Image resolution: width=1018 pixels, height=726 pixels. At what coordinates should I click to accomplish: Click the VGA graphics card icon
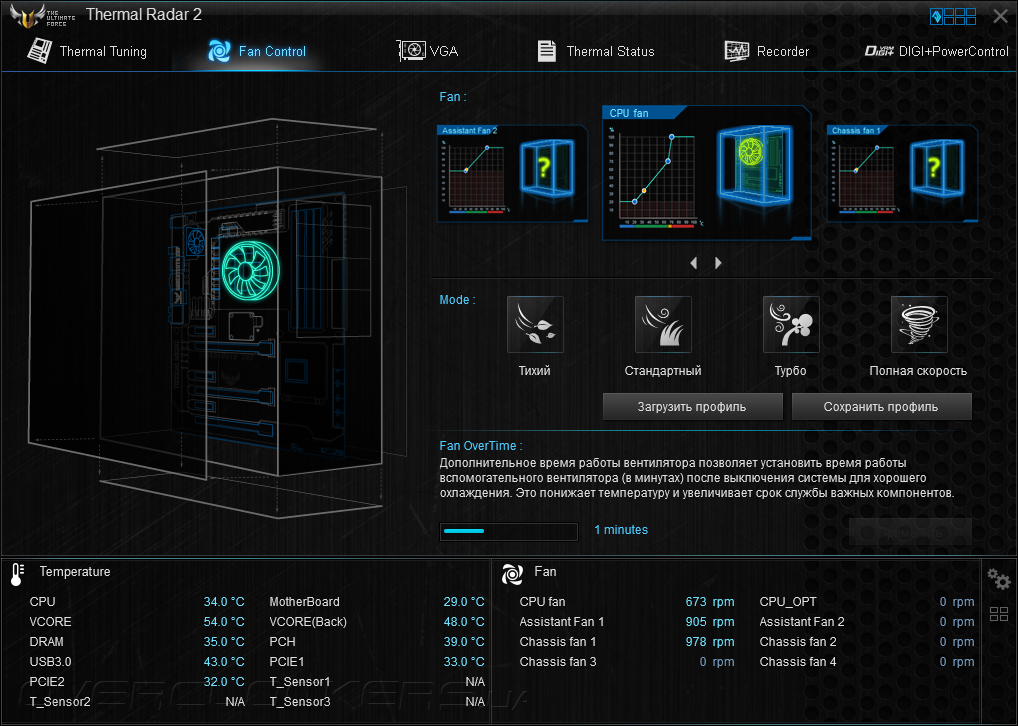411,51
